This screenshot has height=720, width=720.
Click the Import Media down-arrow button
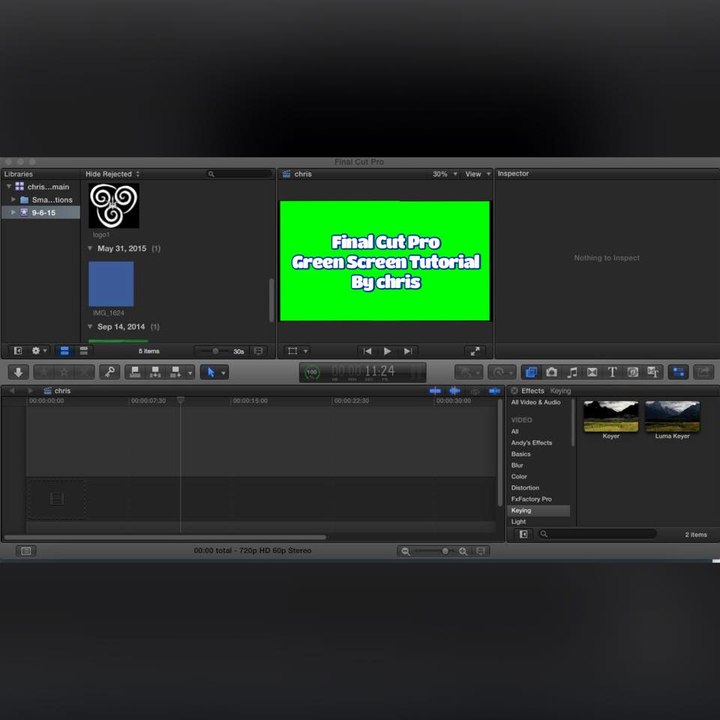pyautogui.click(x=18, y=372)
